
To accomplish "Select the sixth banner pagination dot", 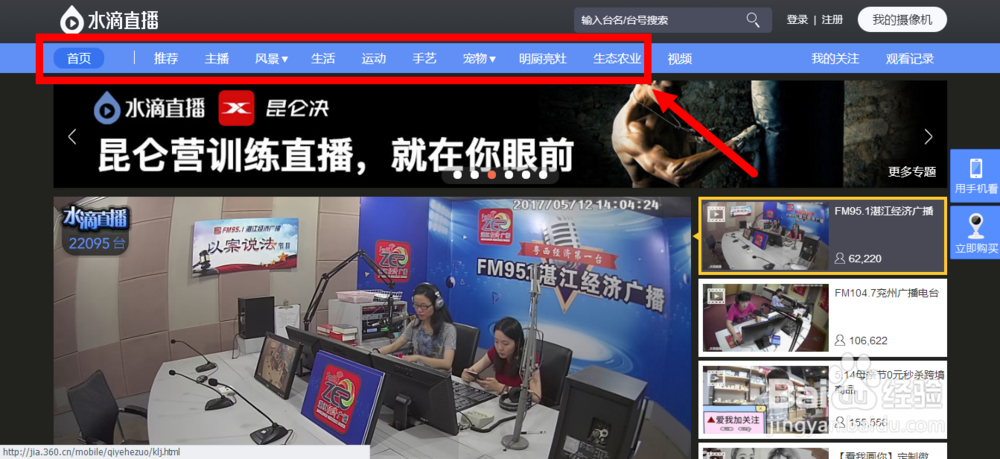I will pos(543,174).
